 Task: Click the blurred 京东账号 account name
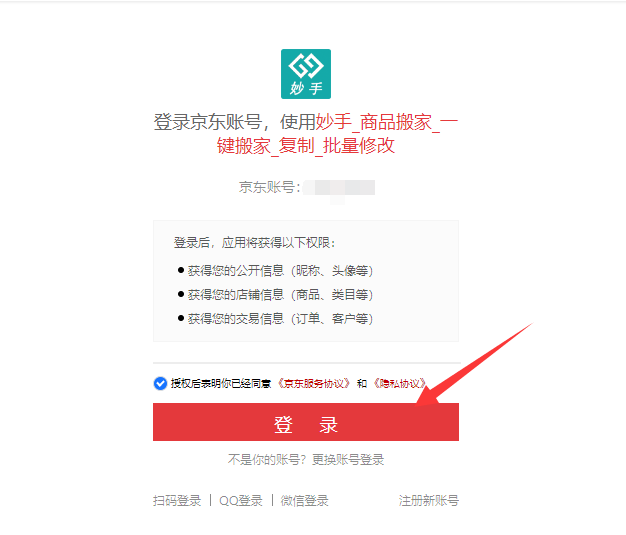click(339, 188)
